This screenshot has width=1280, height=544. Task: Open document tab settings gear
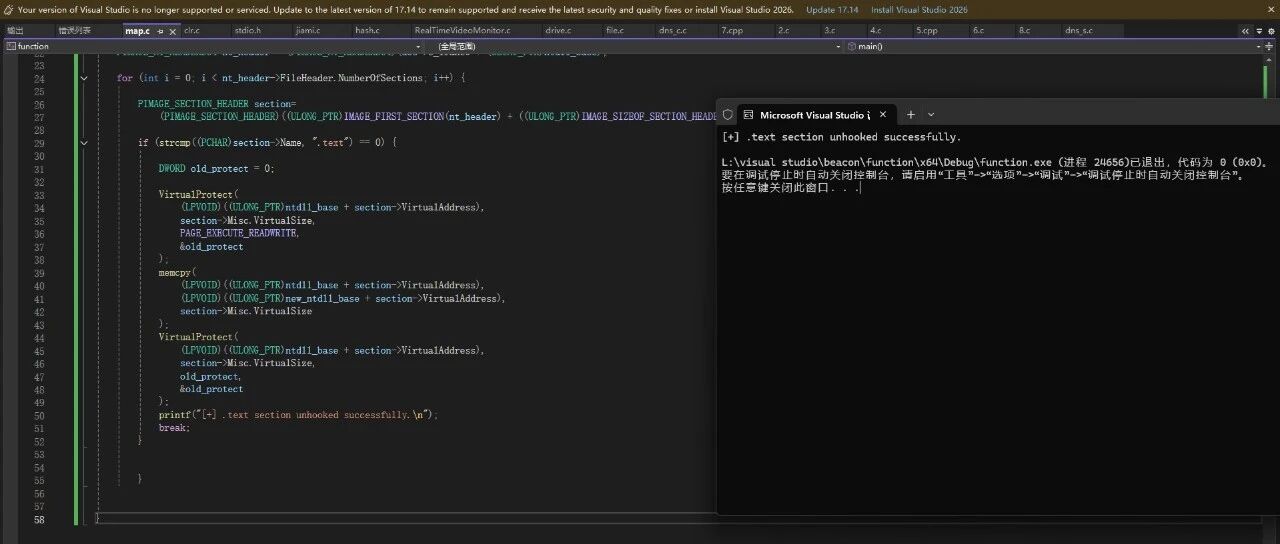pyautogui.click(x=1270, y=31)
